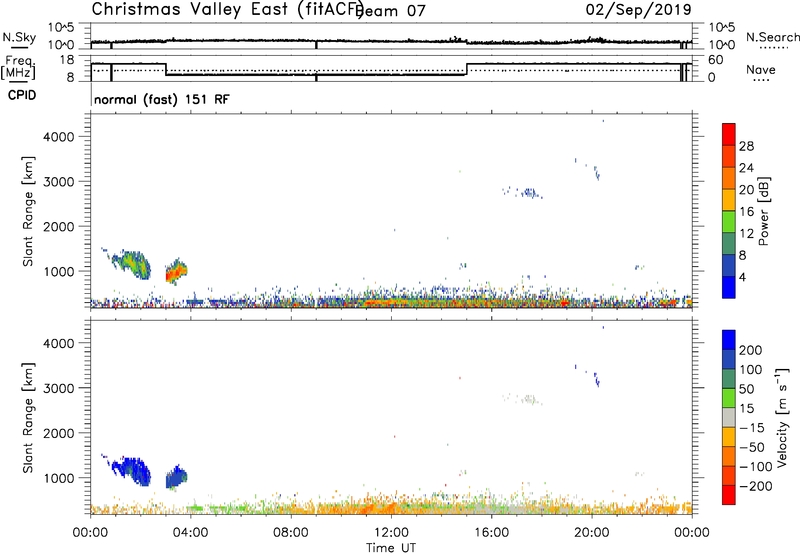Click the gray segment of the Velocity colorbar
Screen dimensions: 800x554
click(x=729, y=418)
